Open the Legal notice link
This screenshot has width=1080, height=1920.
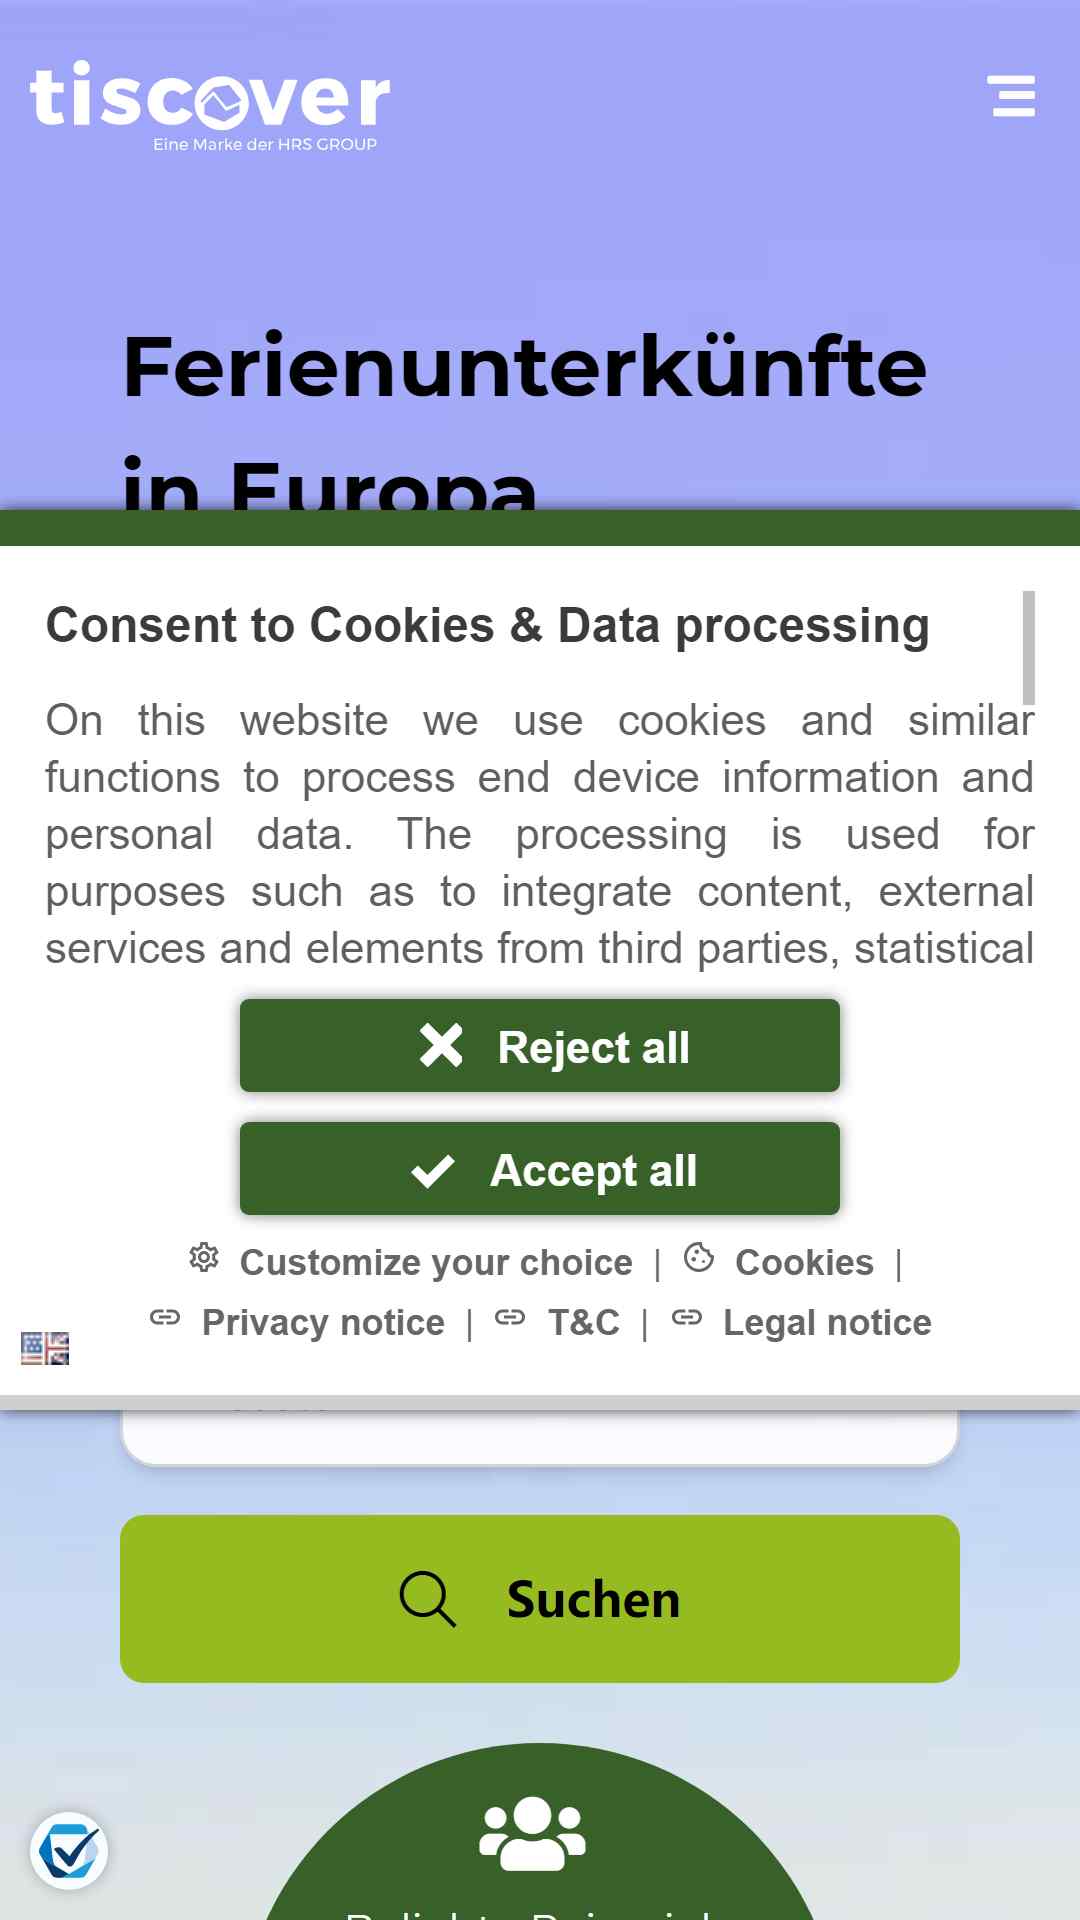[x=827, y=1323]
